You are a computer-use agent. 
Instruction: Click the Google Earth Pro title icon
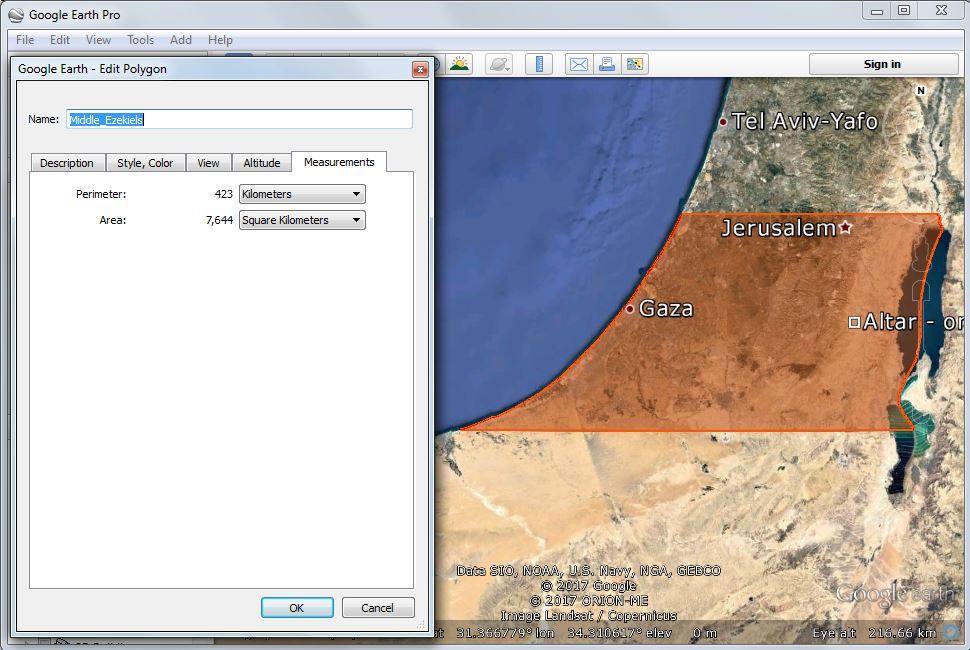pos(16,14)
